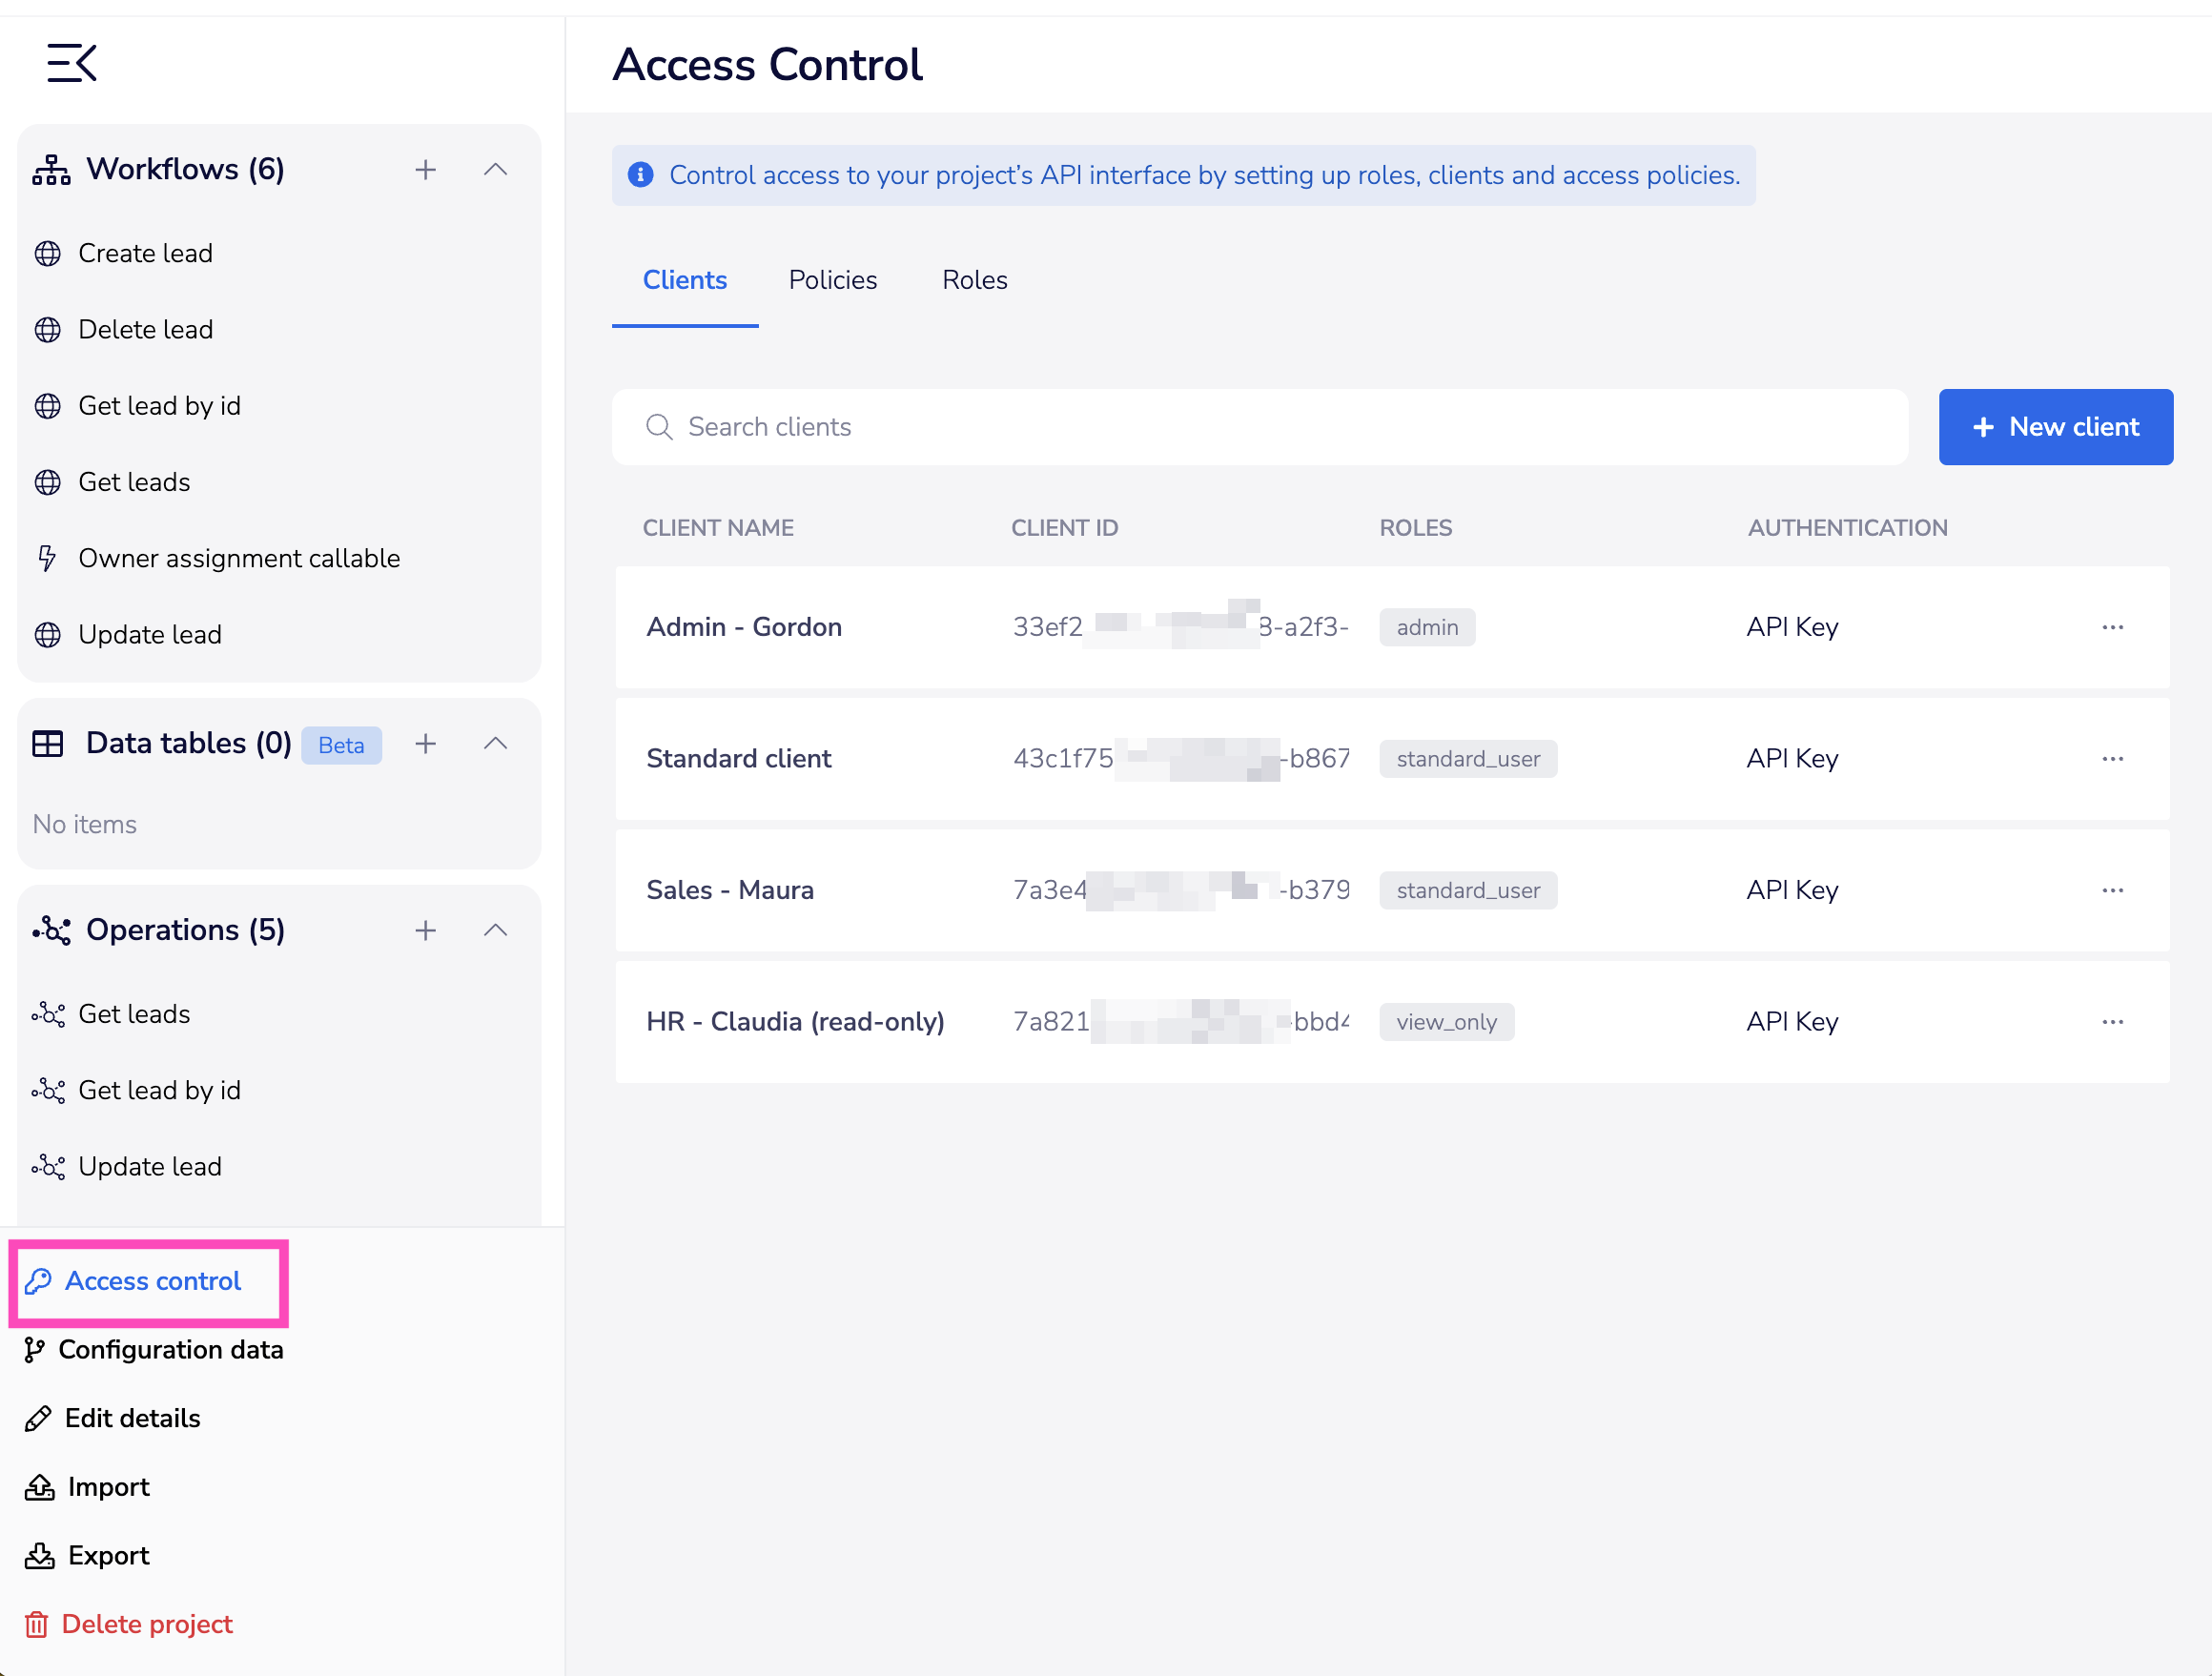Collapse the Workflows section
The height and width of the screenshot is (1676, 2212).
click(496, 169)
